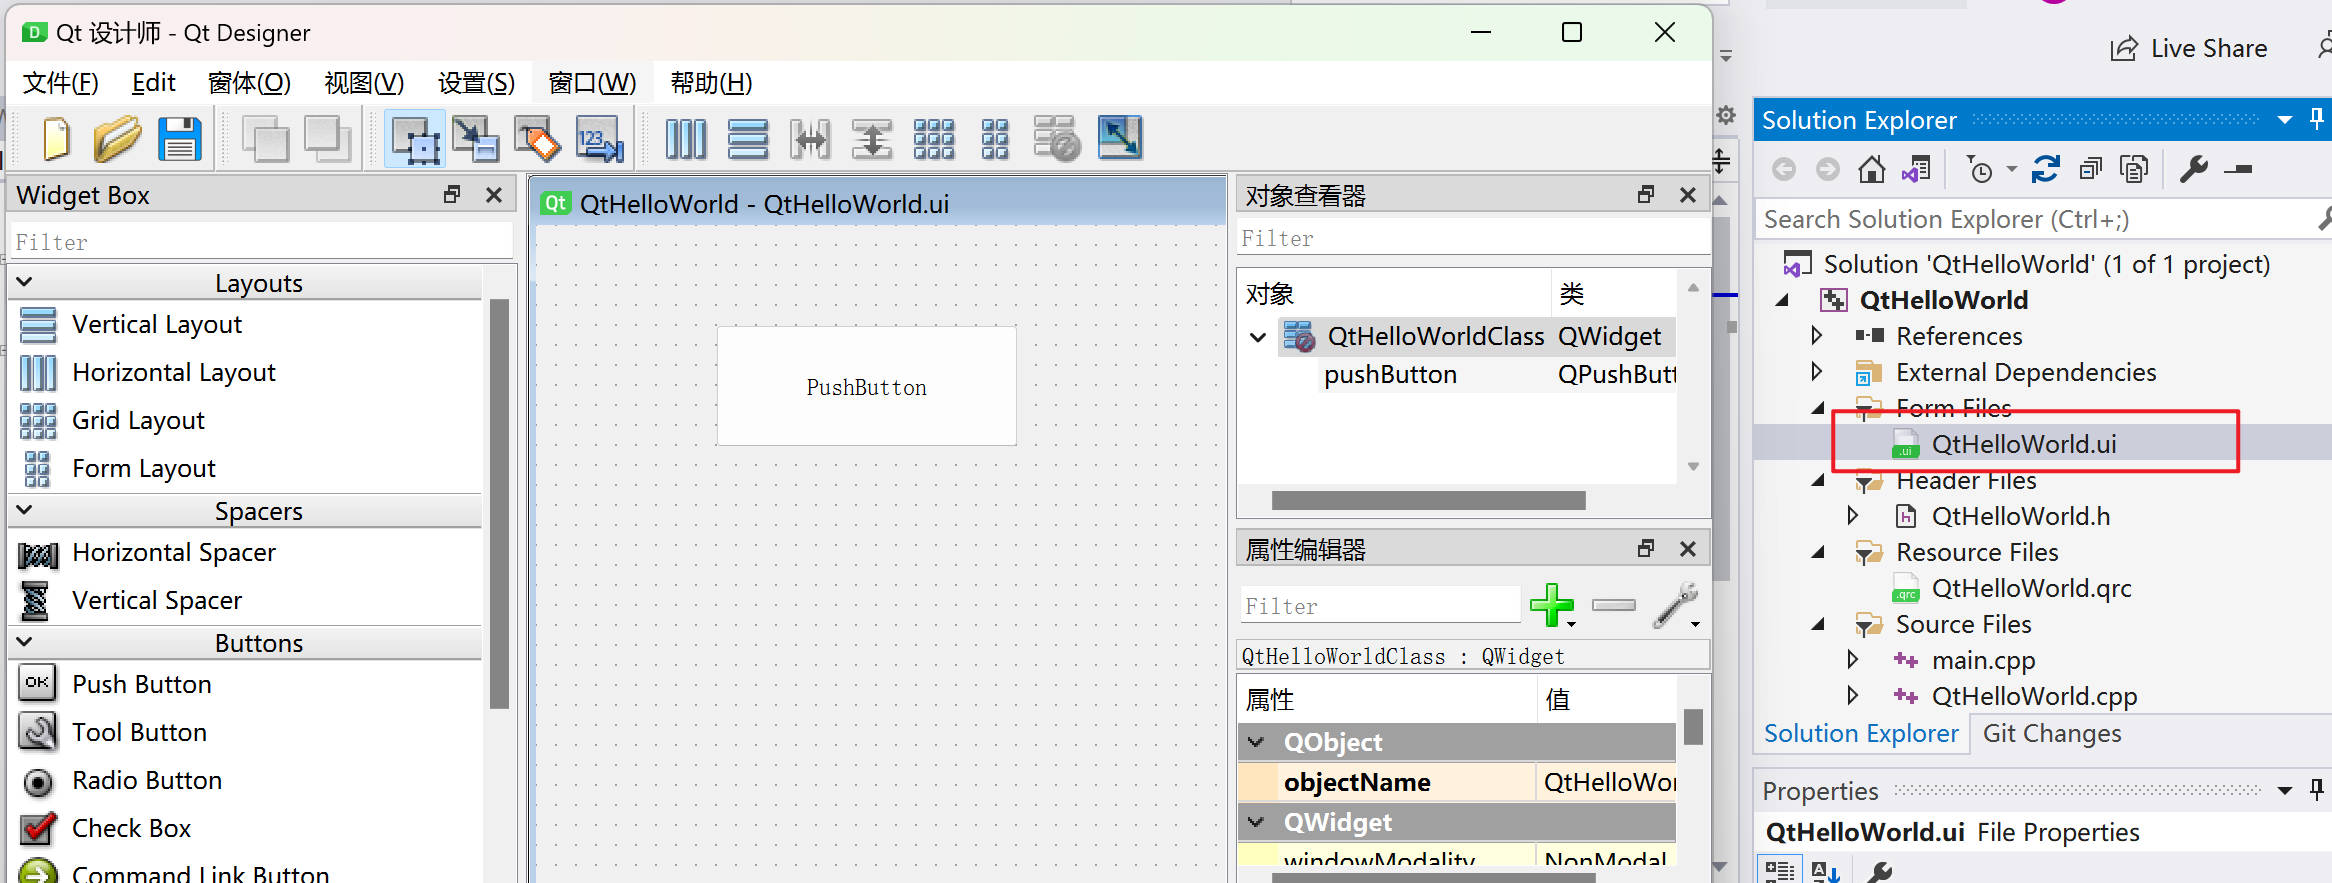Collapse the Spacers category in Widget Box
The width and height of the screenshot is (2332, 883).
(x=25, y=510)
